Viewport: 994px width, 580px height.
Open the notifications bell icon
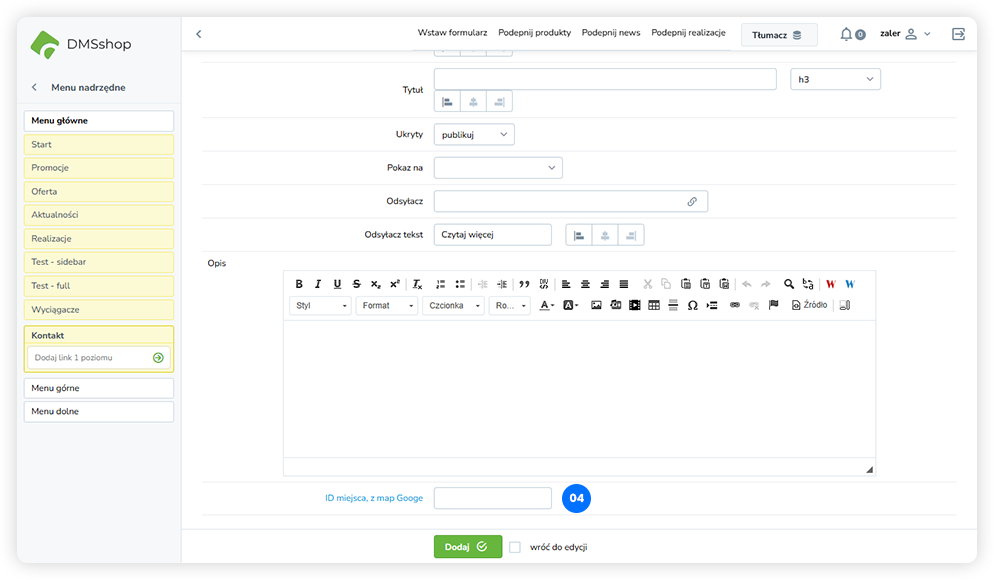point(846,34)
